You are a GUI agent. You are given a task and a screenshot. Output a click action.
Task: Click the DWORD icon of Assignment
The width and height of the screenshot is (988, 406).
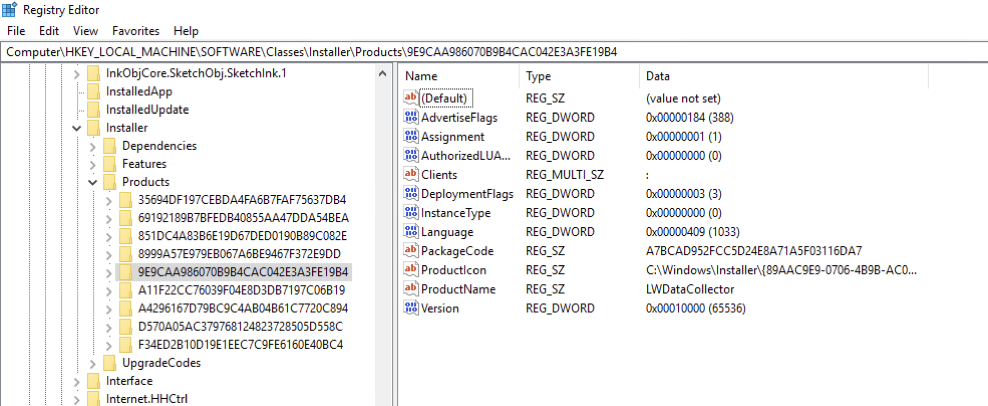[411, 136]
